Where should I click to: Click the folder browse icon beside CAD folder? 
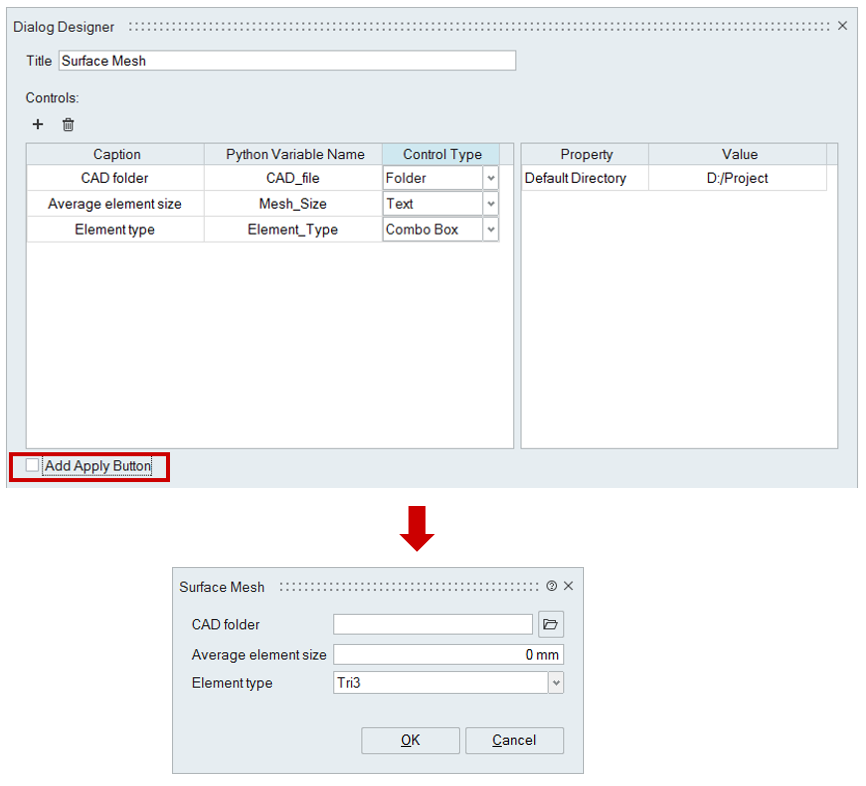pos(551,625)
